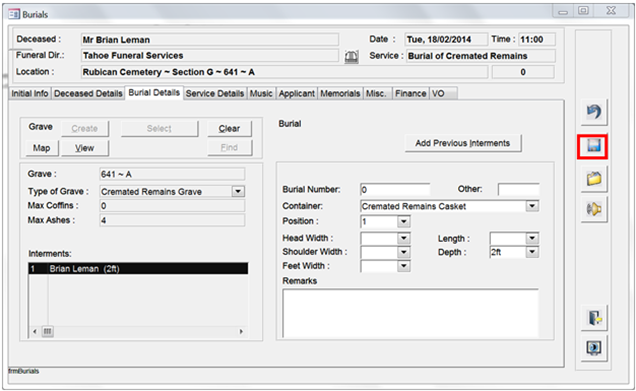
Task: Click the Location field
Action: (x=284, y=72)
